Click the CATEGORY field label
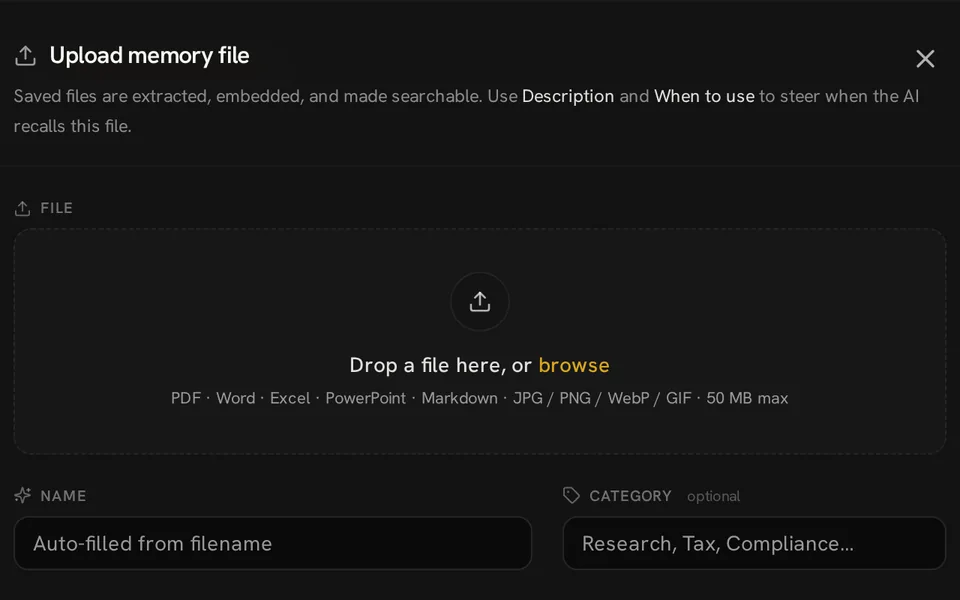The width and height of the screenshot is (960, 600). coord(630,496)
